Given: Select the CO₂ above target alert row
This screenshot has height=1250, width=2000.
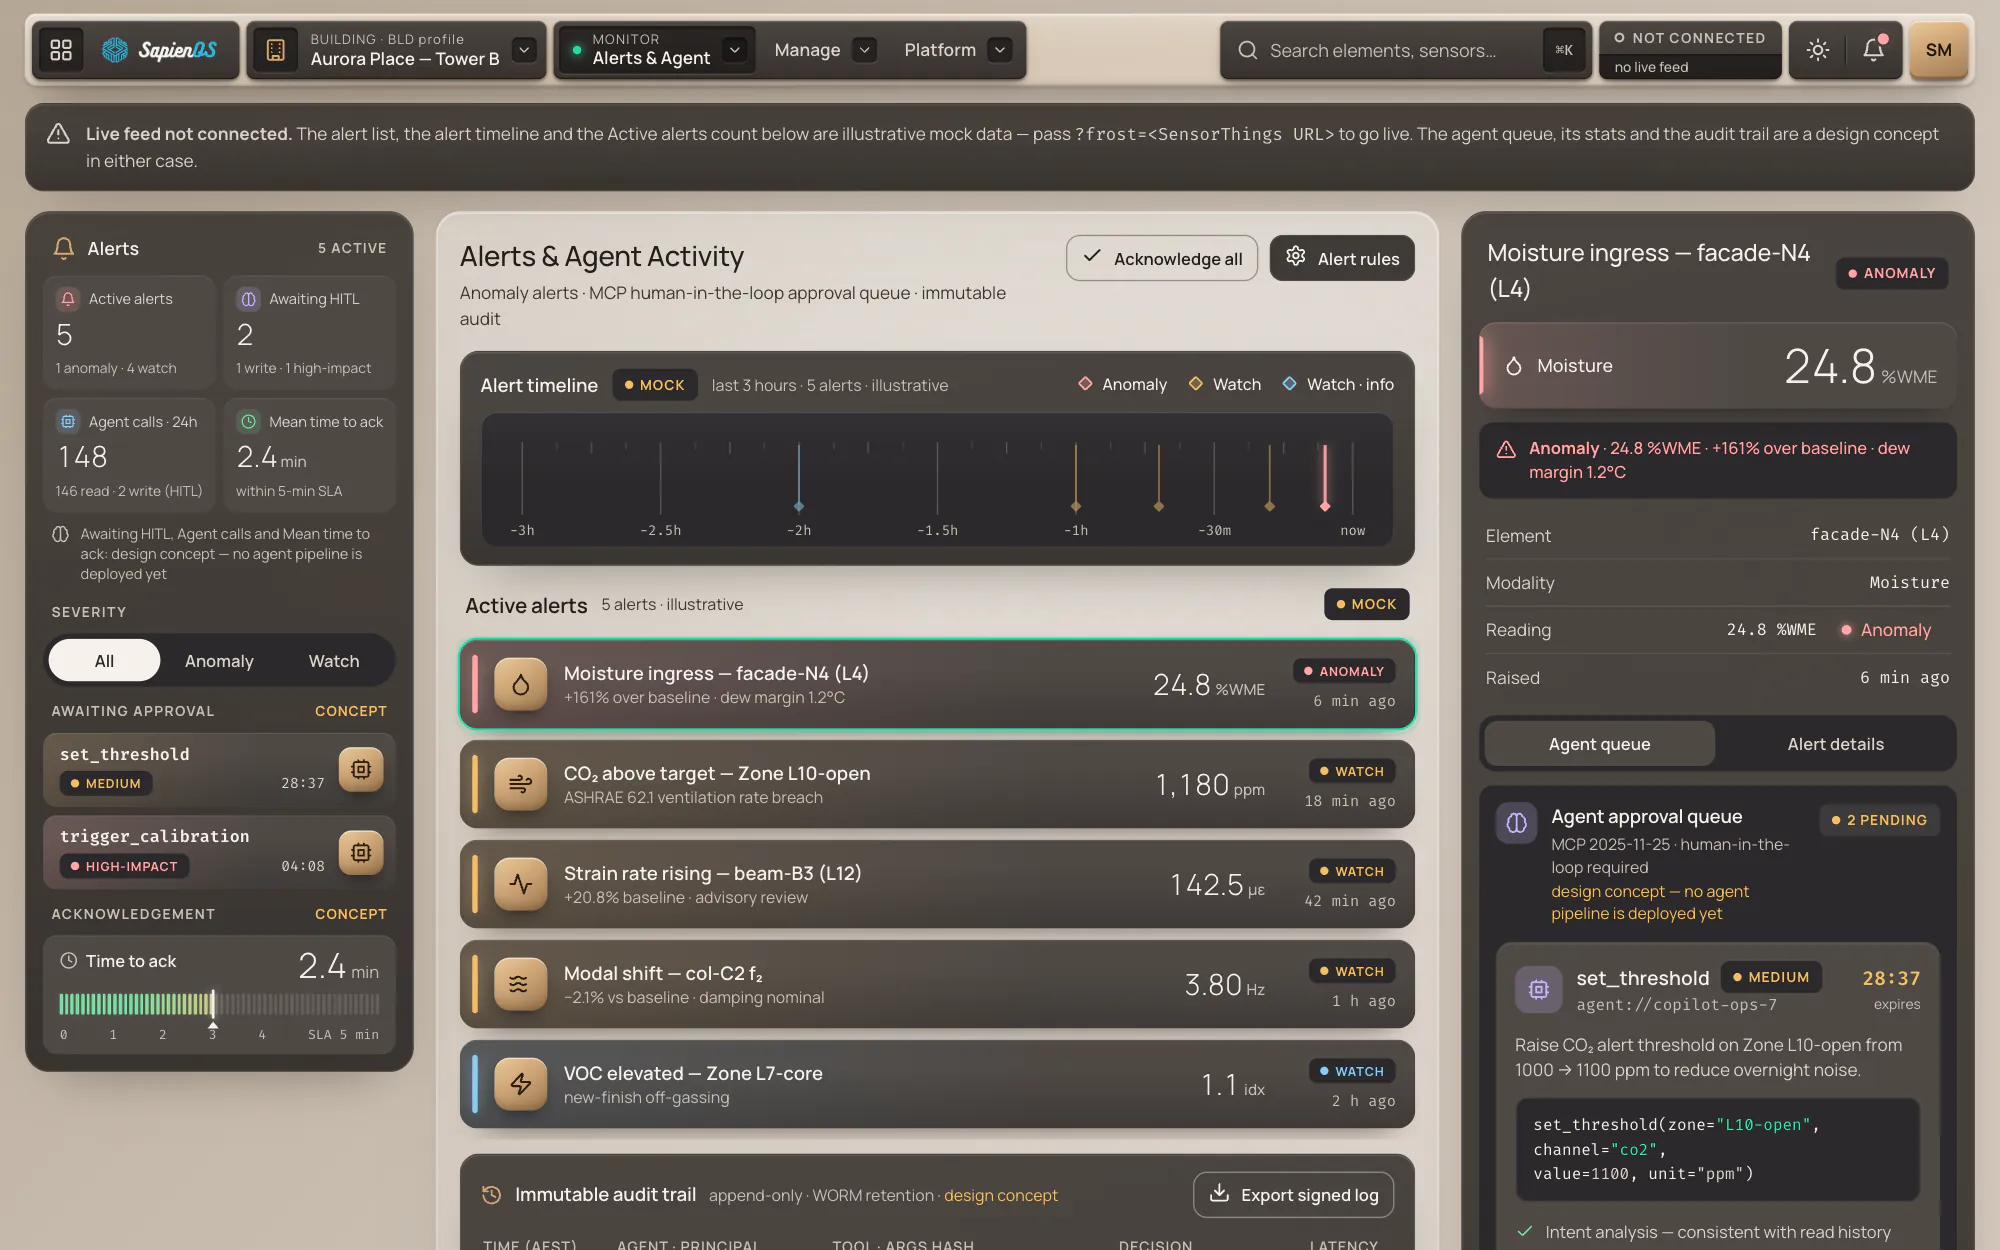Looking at the screenshot, I should pyautogui.click(x=937, y=784).
